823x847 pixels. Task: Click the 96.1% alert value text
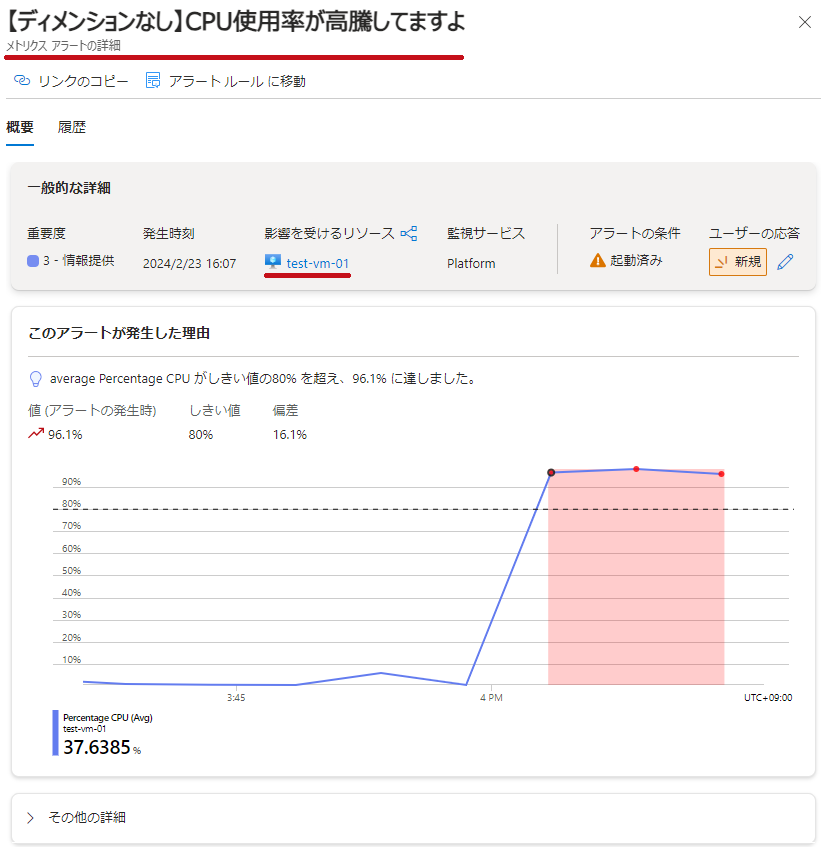65,434
